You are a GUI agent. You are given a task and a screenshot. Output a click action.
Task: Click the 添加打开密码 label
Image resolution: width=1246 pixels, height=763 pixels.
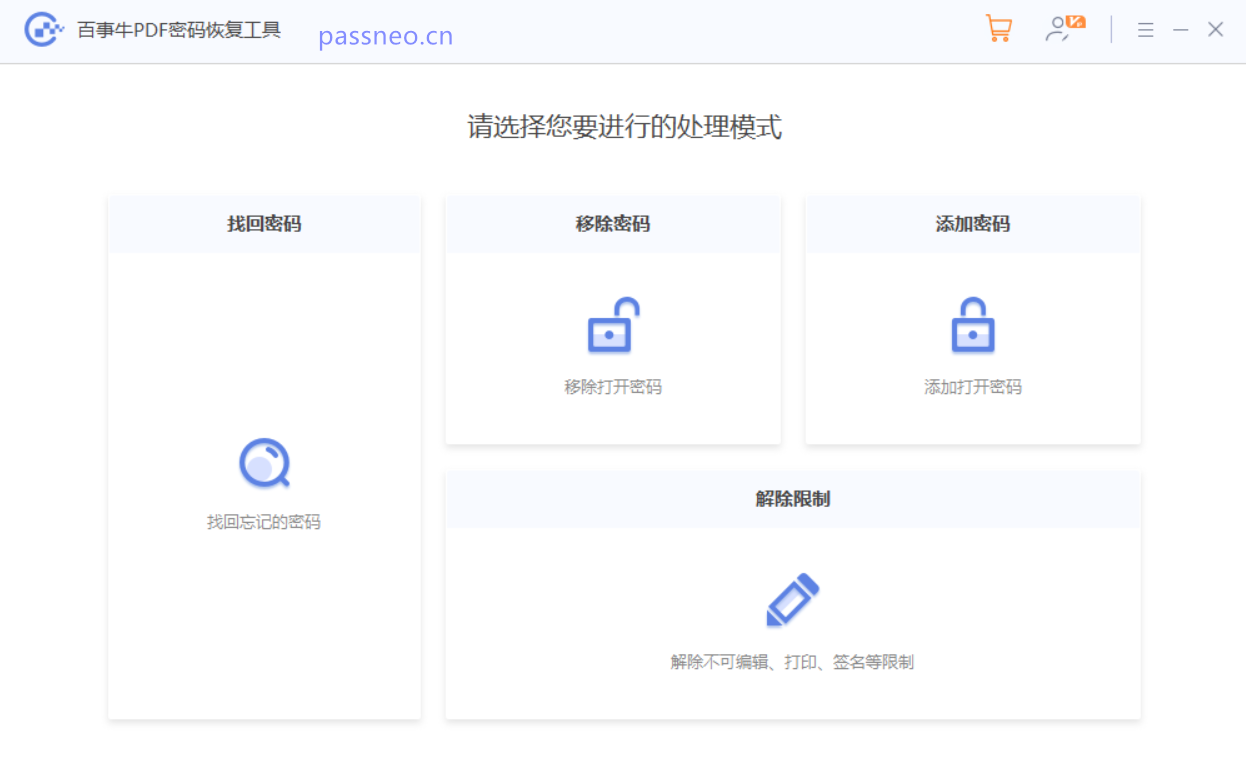[973, 387]
